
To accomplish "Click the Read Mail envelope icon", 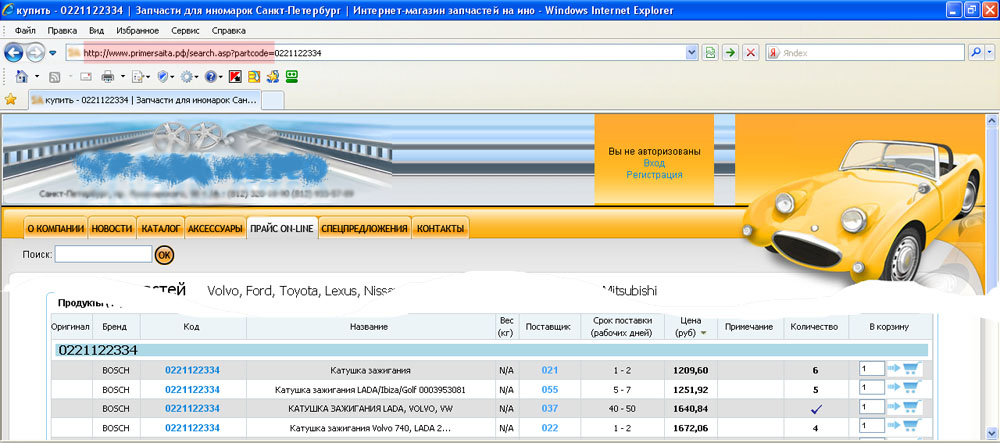I will point(86,77).
